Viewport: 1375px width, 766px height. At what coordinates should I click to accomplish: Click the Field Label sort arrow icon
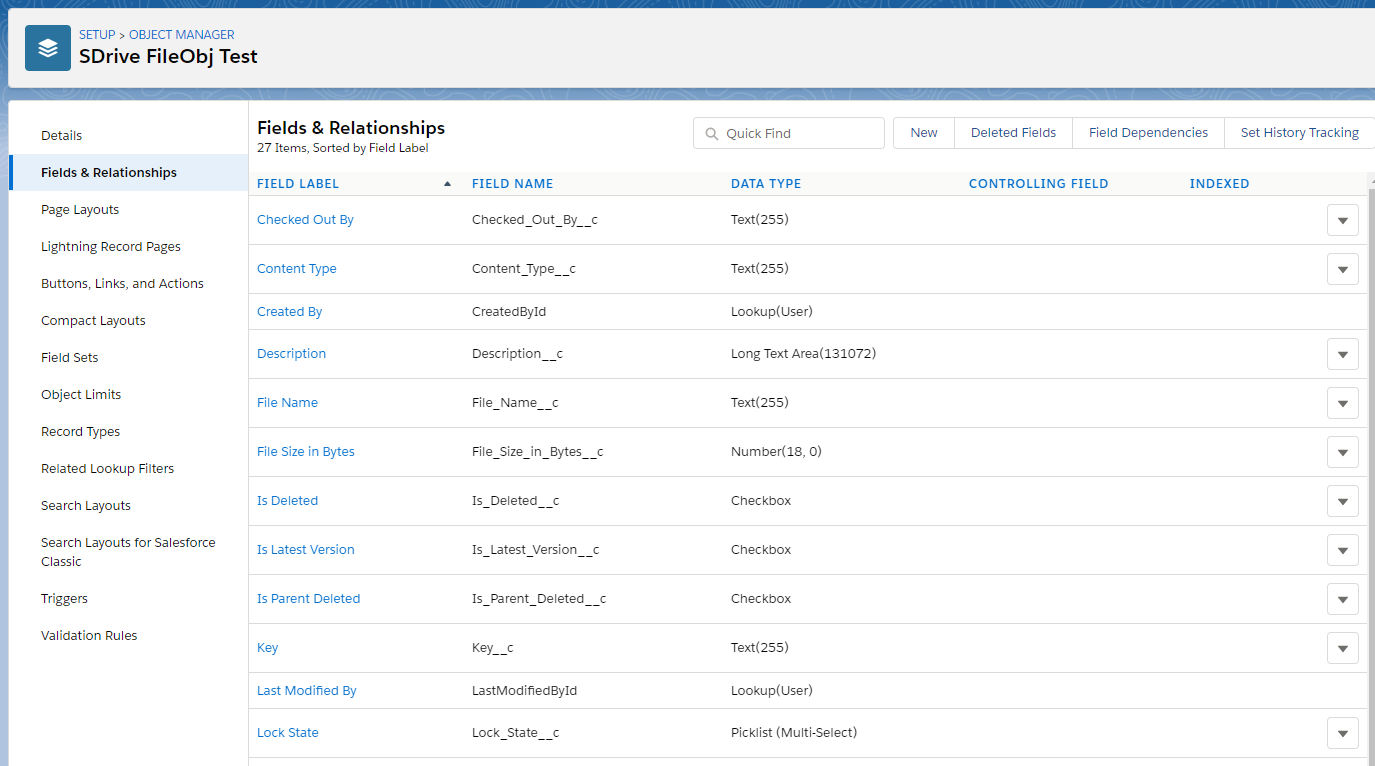447,184
